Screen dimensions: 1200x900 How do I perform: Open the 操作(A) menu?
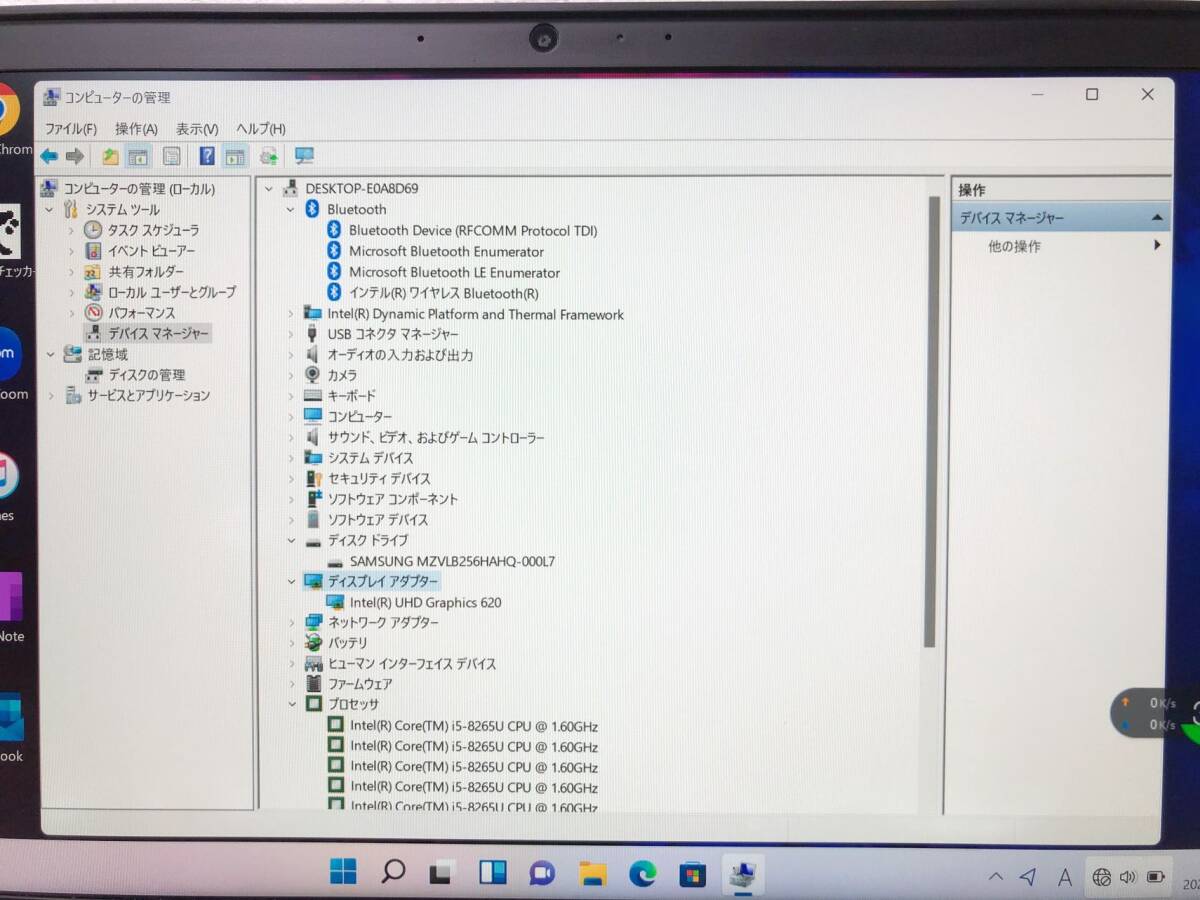point(136,129)
